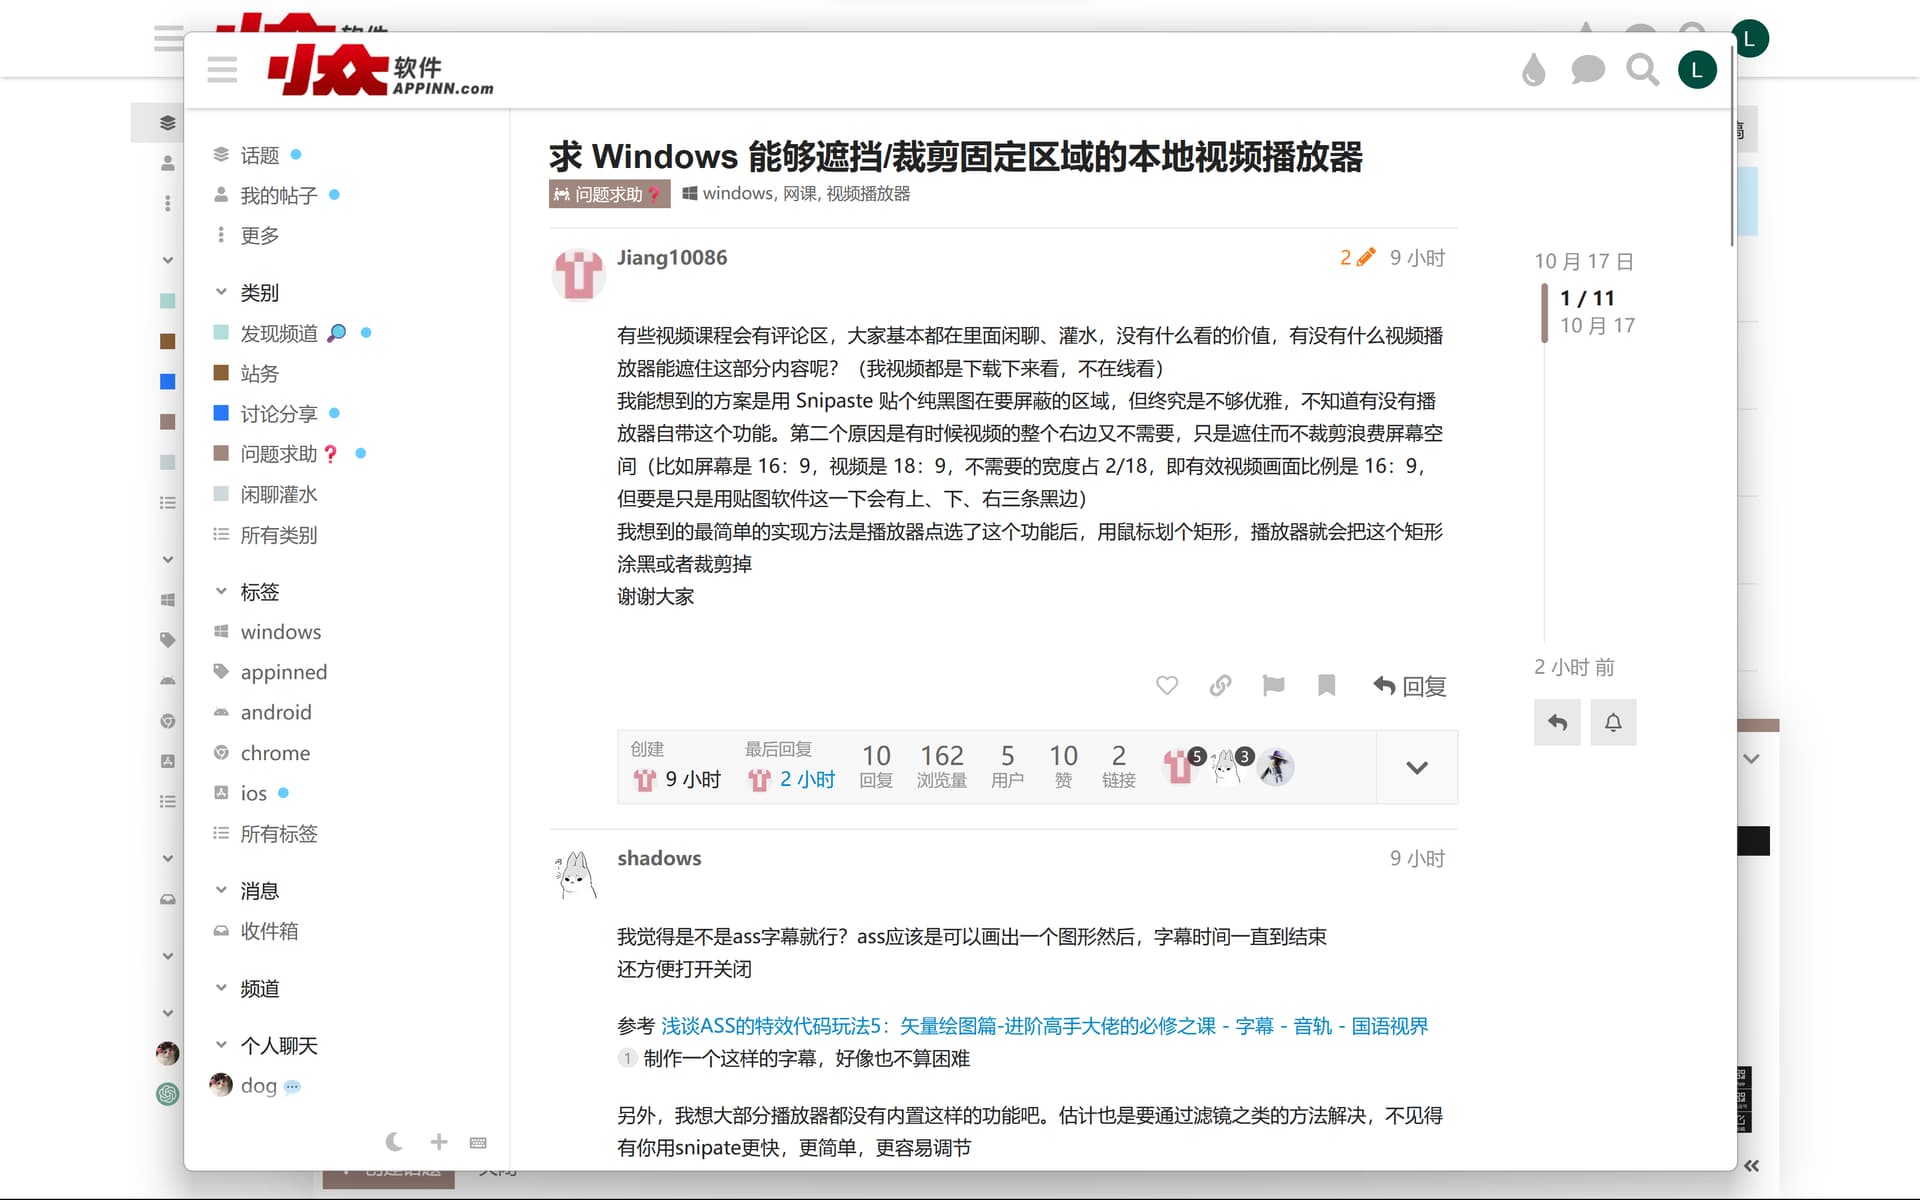The width and height of the screenshot is (1920, 1200).
Task: Open the chat bubble icon in the header
Action: point(1587,70)
